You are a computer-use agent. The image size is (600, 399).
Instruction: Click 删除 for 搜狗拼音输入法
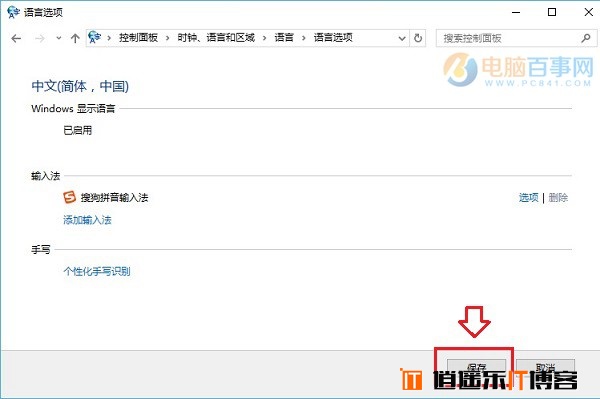point(558,197)
